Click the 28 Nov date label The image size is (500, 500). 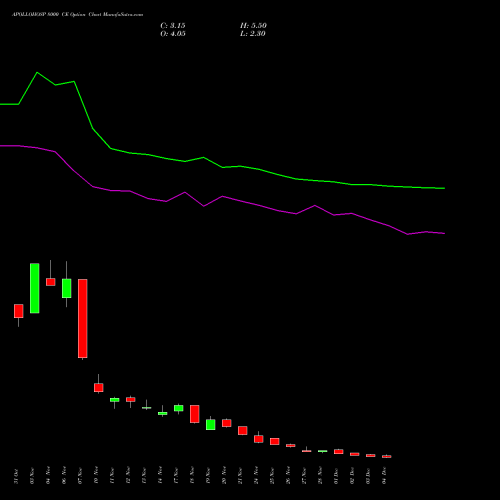point(320,476)
